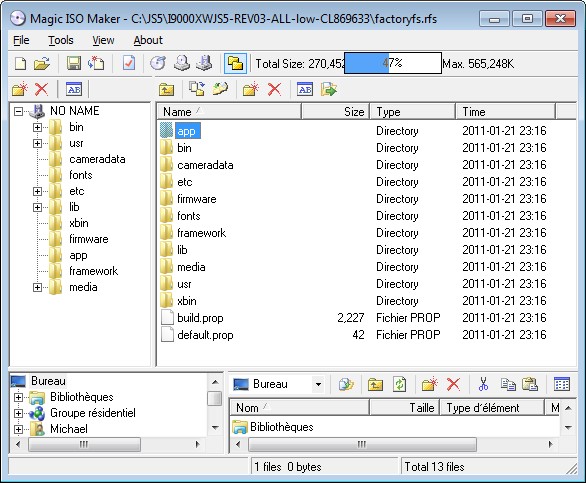Delete the selected item from the left tree toolbar
The height and width of the screenshot is (483, 586).
point(41,89)
